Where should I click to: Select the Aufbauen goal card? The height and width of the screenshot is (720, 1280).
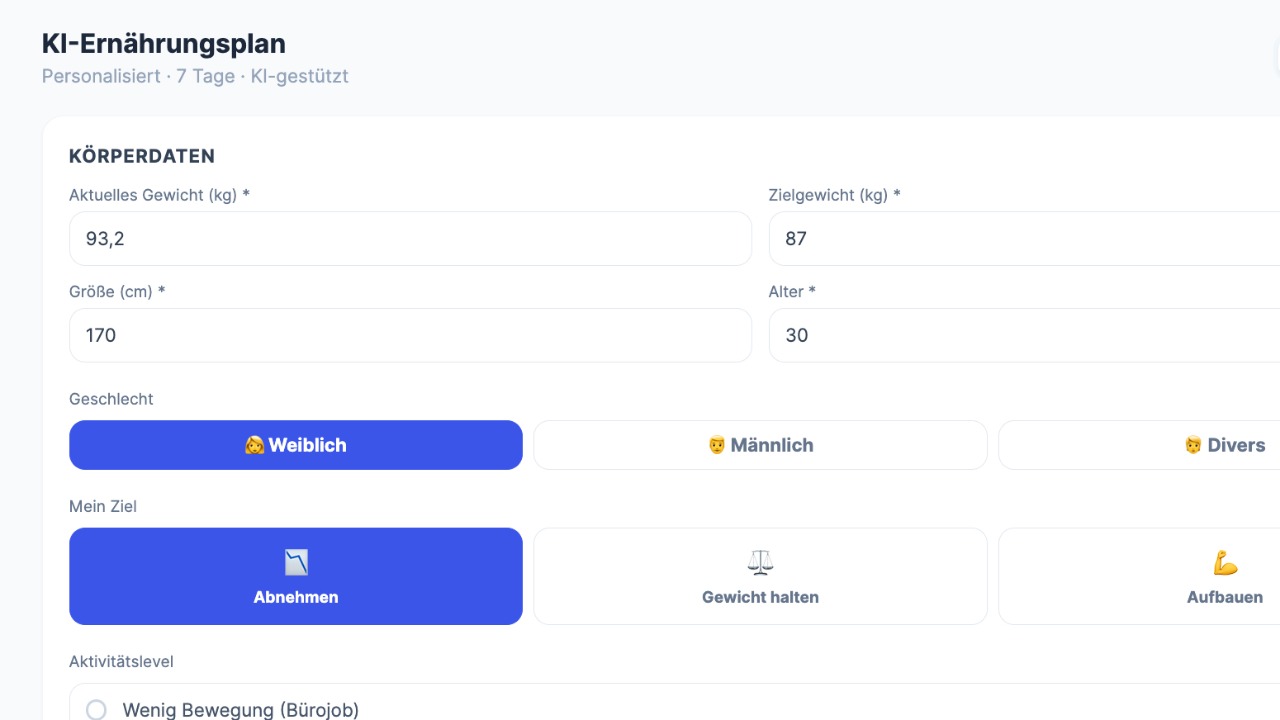1139,576
